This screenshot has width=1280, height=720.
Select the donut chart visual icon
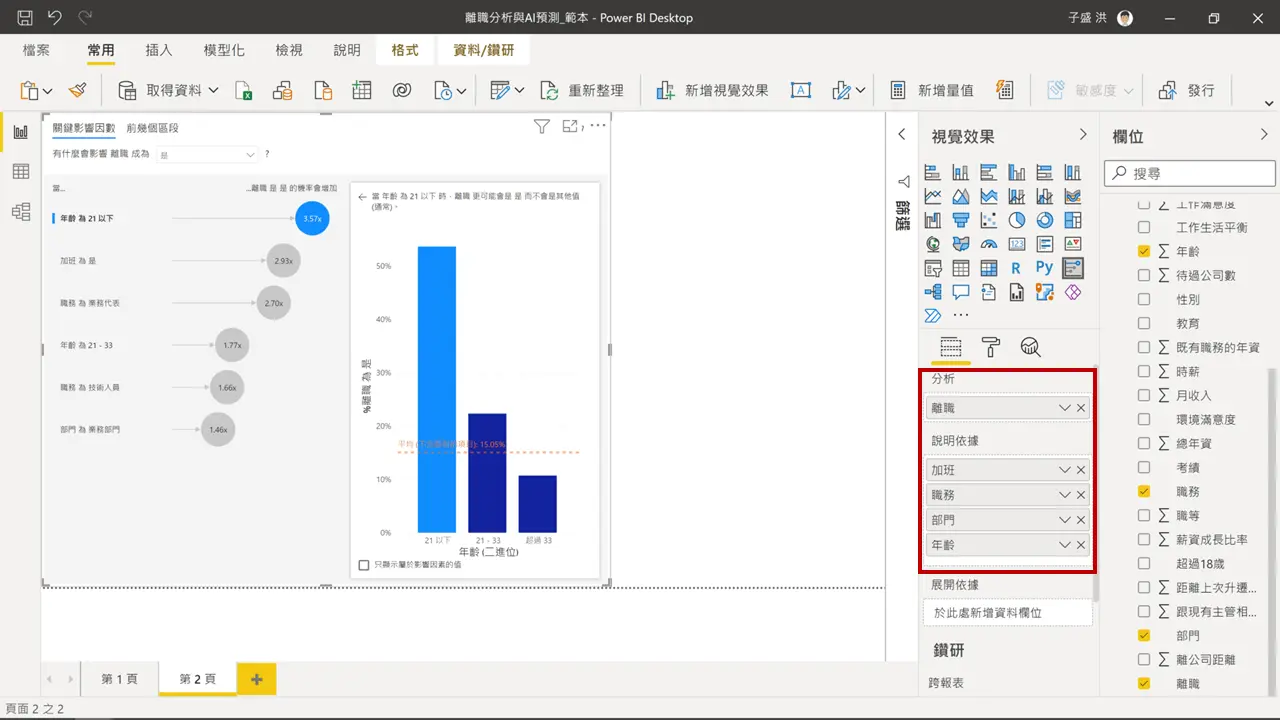pos(1045,220)
